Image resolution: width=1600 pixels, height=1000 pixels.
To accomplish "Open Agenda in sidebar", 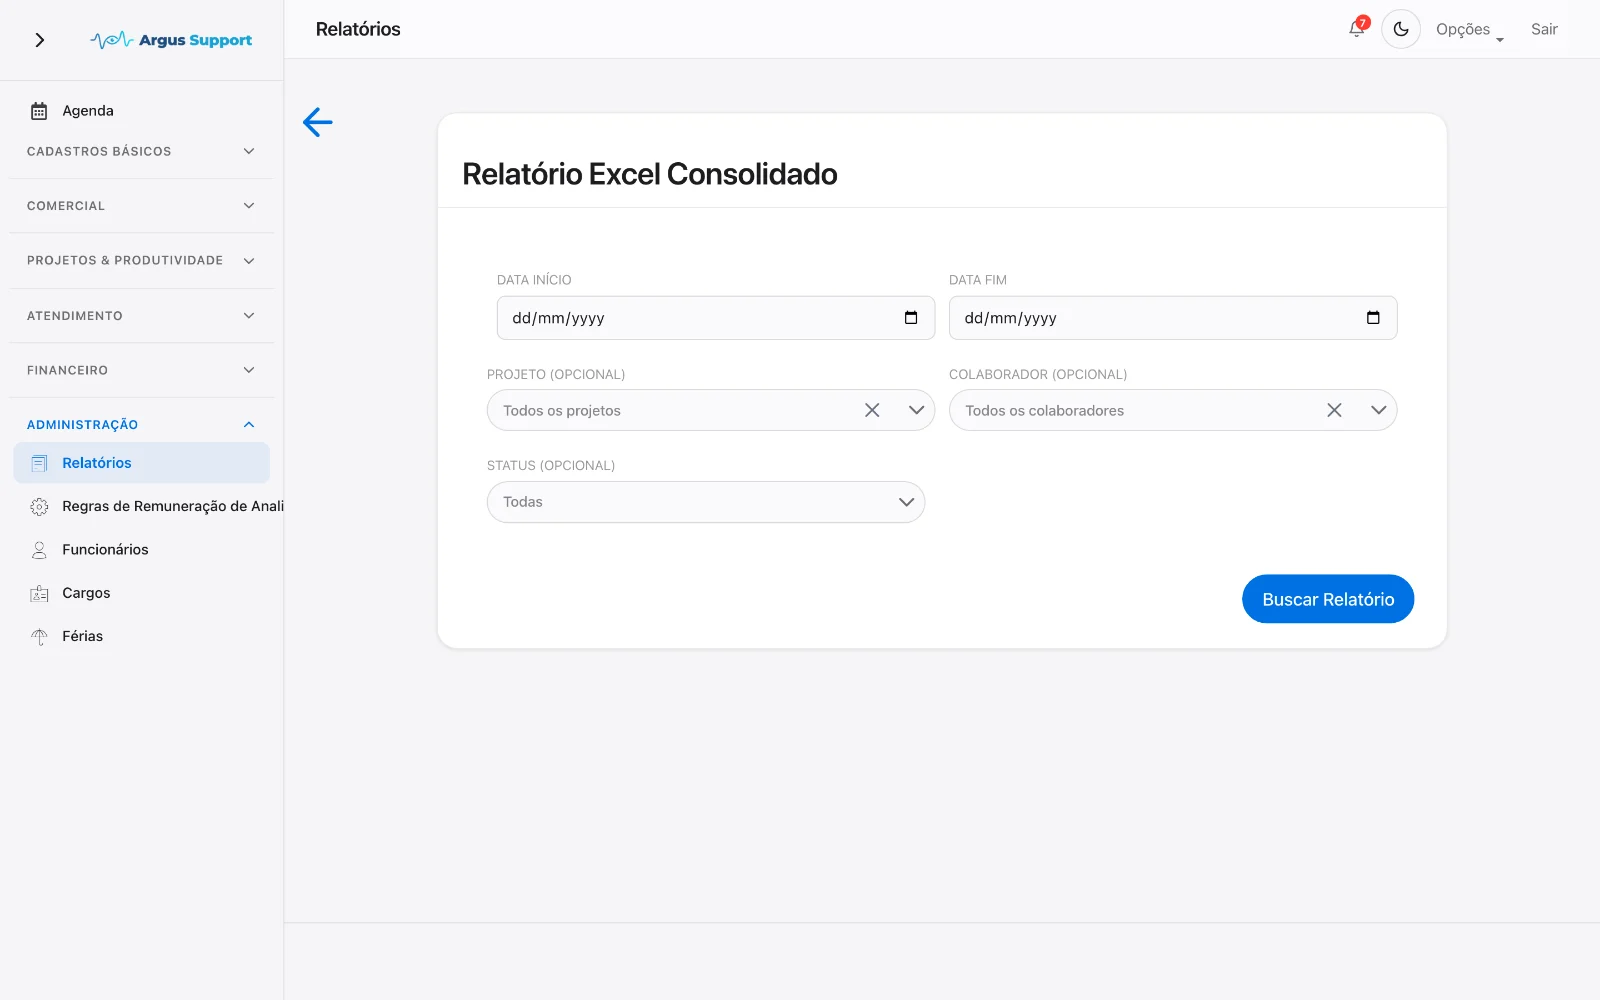I will 142,111.
